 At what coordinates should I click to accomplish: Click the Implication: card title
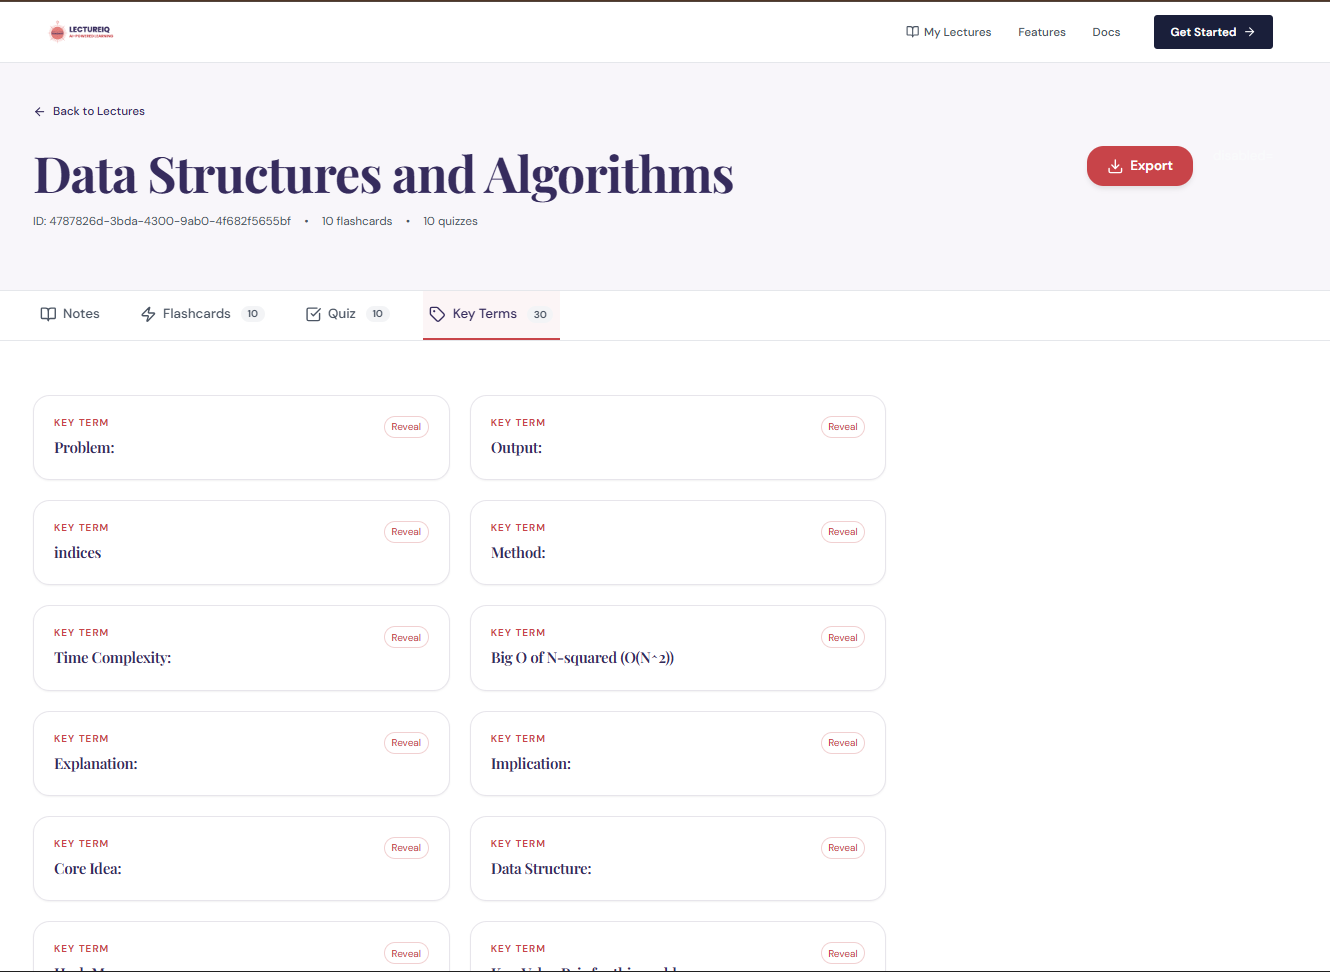[531, 764]
